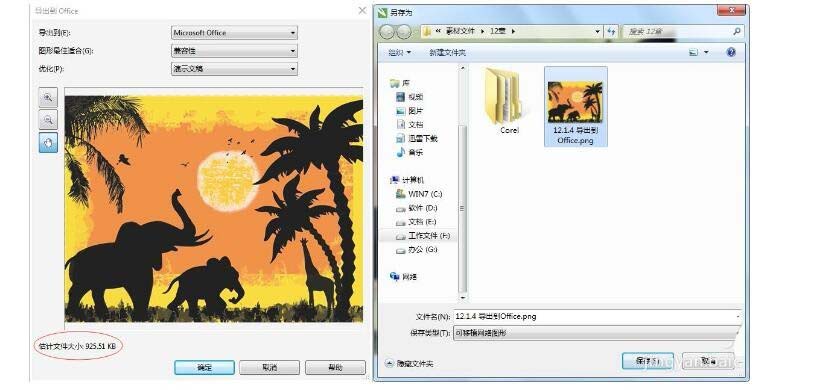Image resolution: width=837 pixels, height=390 pixels.
Task: Open the 图片 pictures library
Action: point(410,111)
